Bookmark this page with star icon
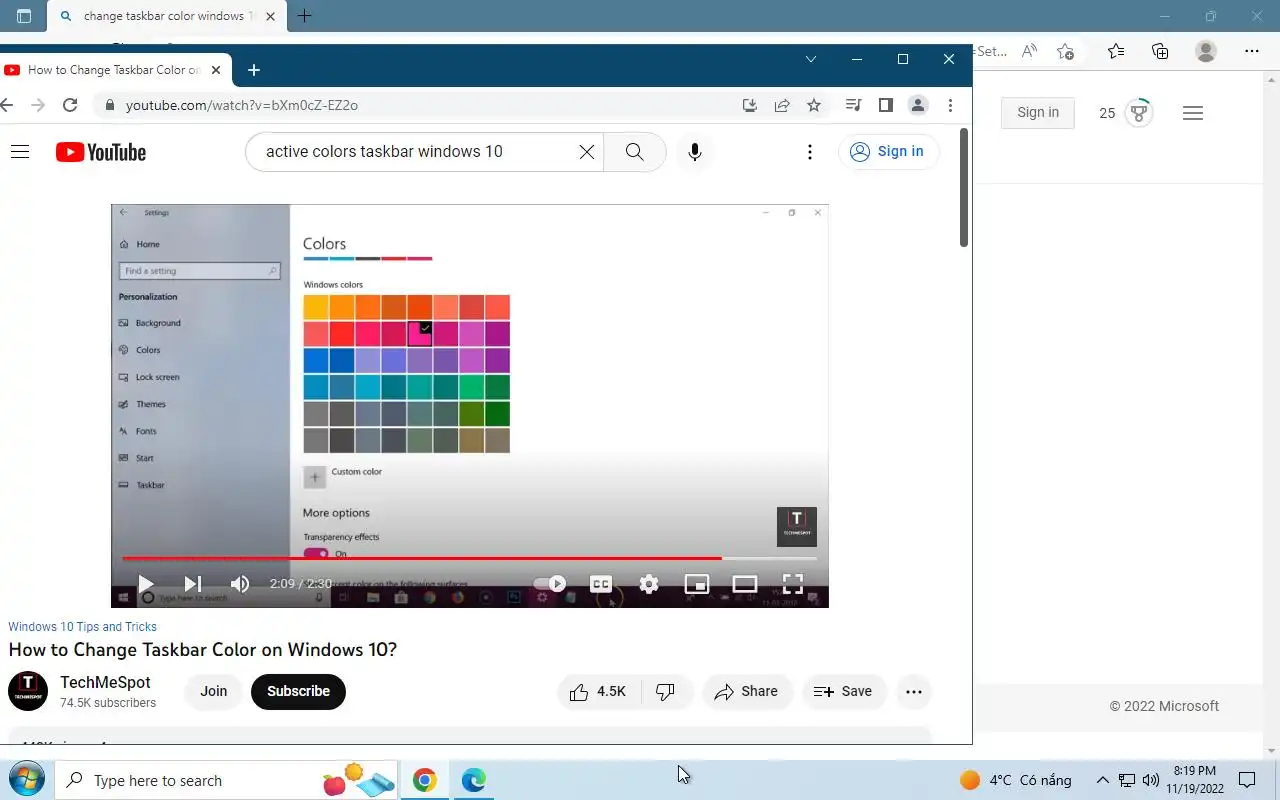This screenshot has height=800, width=1280. tap(814, 105)
